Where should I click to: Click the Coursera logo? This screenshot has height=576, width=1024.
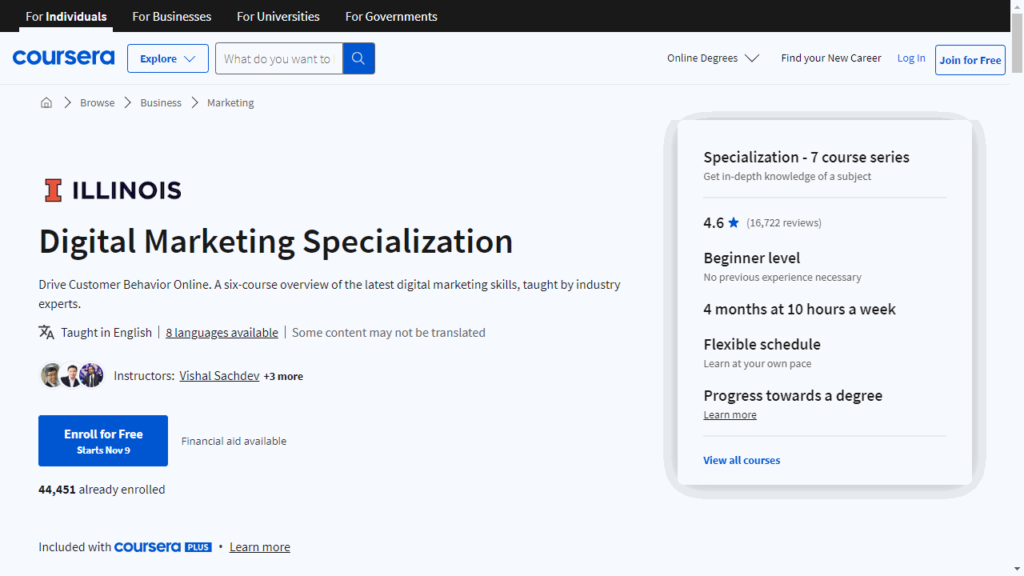click(x=63, y=58)
